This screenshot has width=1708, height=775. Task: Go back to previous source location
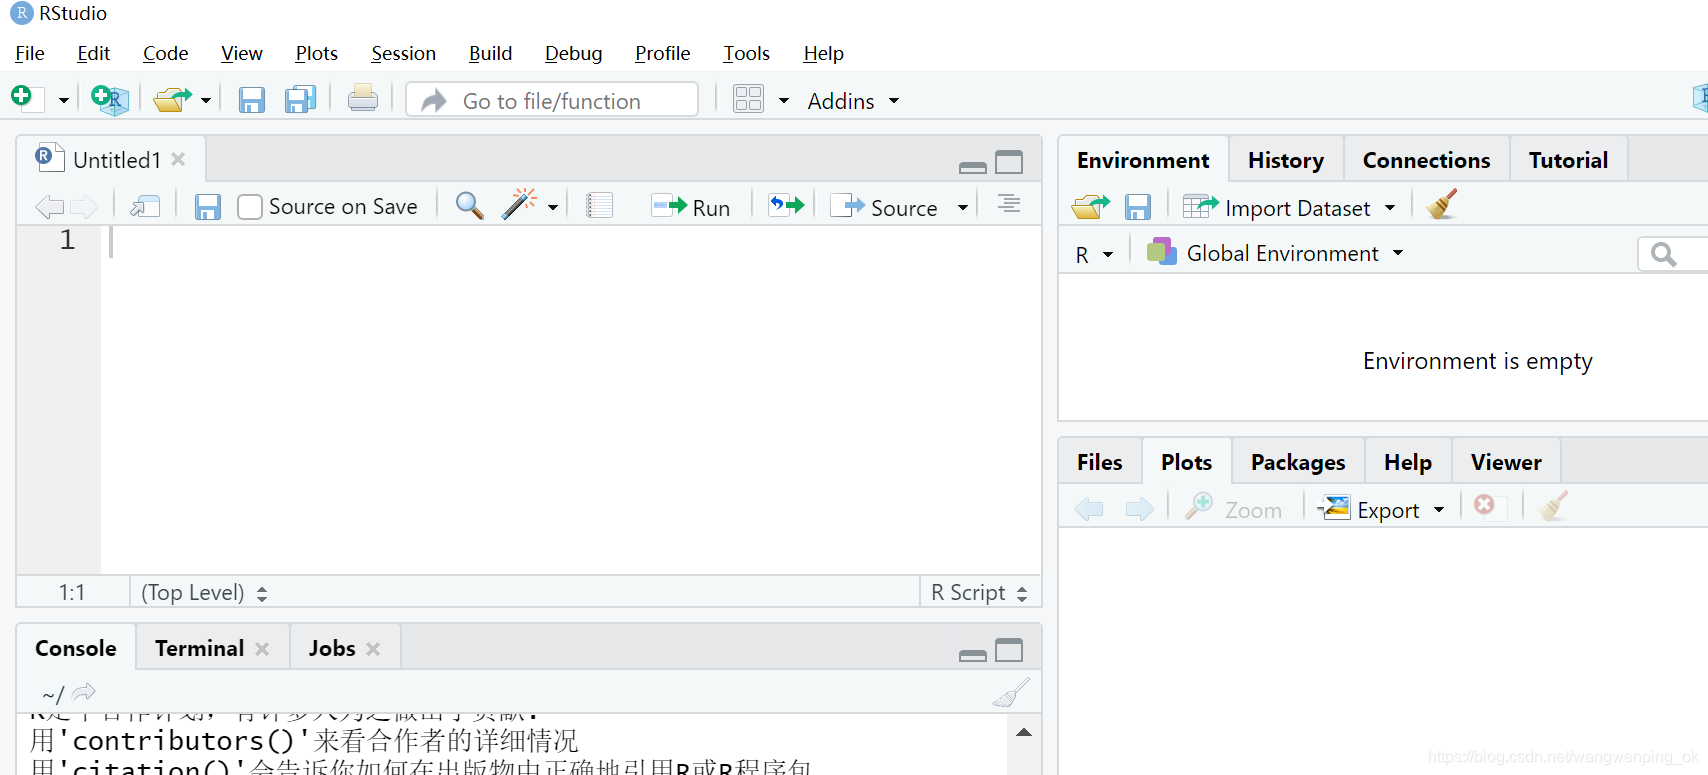(49, 207)
